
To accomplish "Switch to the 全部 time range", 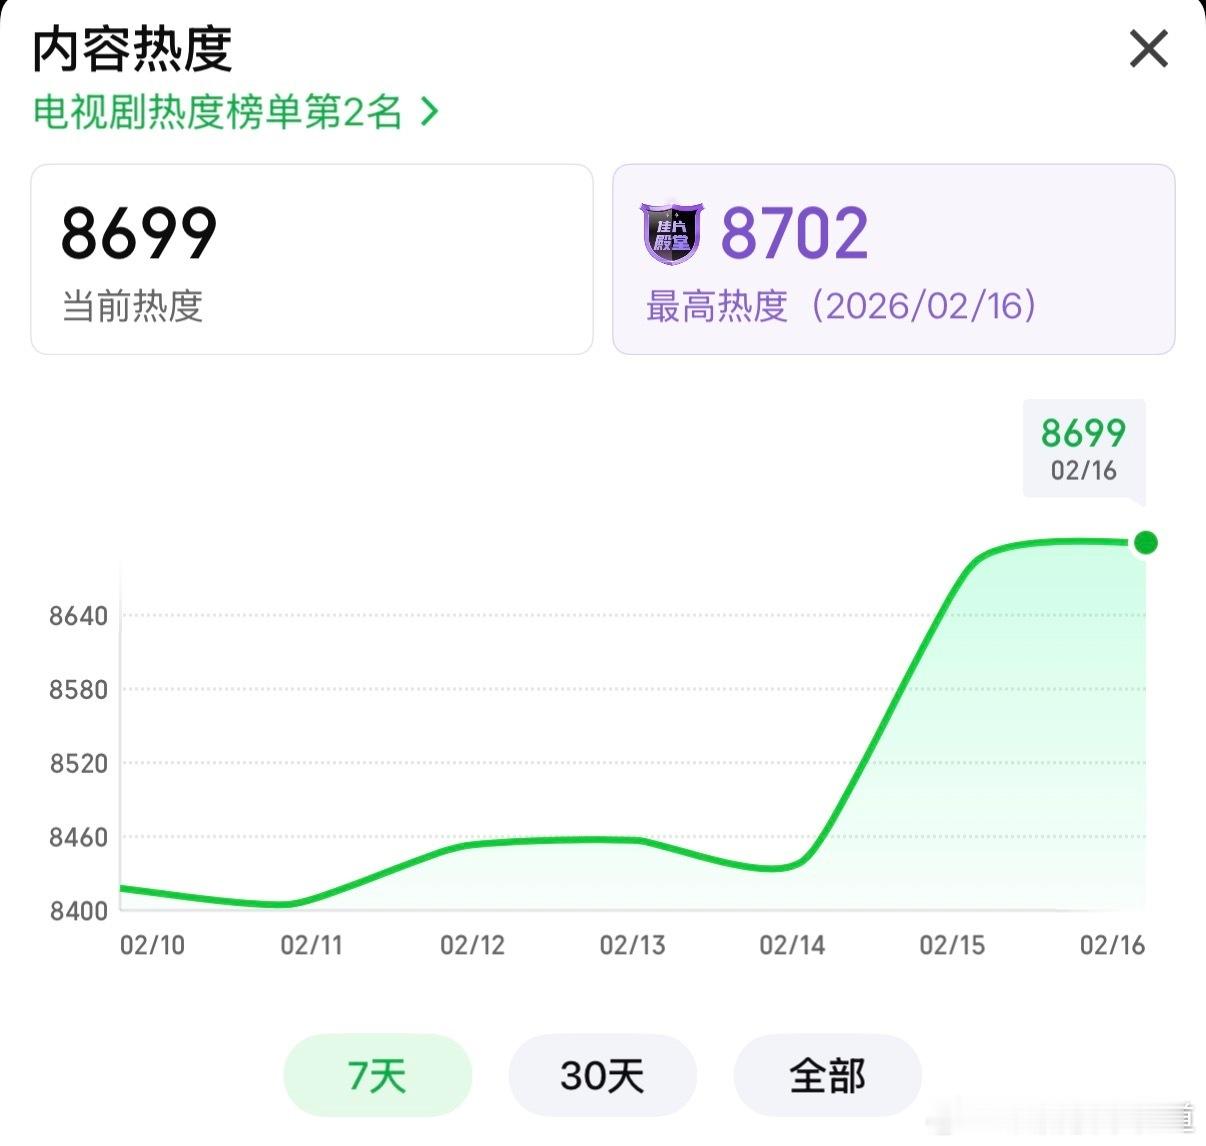I will (x=827, y=1075).
